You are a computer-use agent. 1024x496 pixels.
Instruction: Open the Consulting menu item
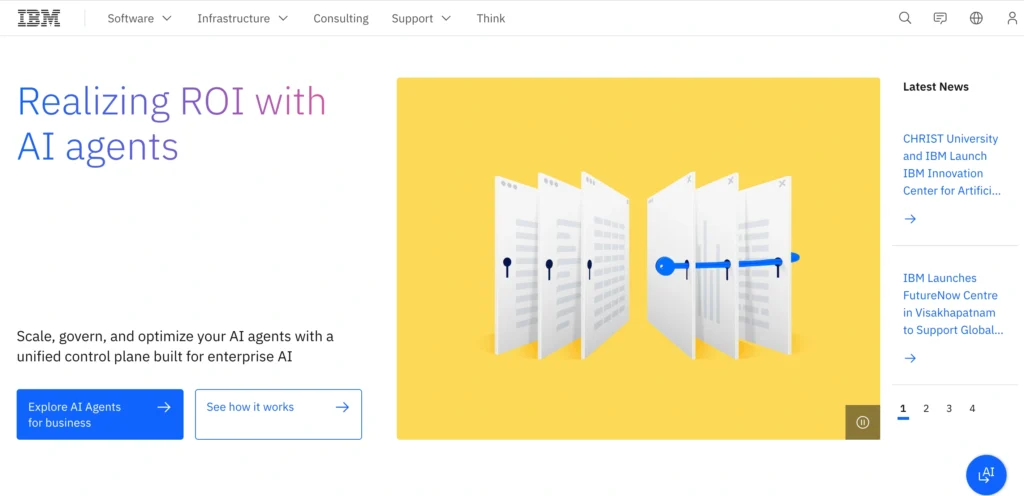point(341,18)
